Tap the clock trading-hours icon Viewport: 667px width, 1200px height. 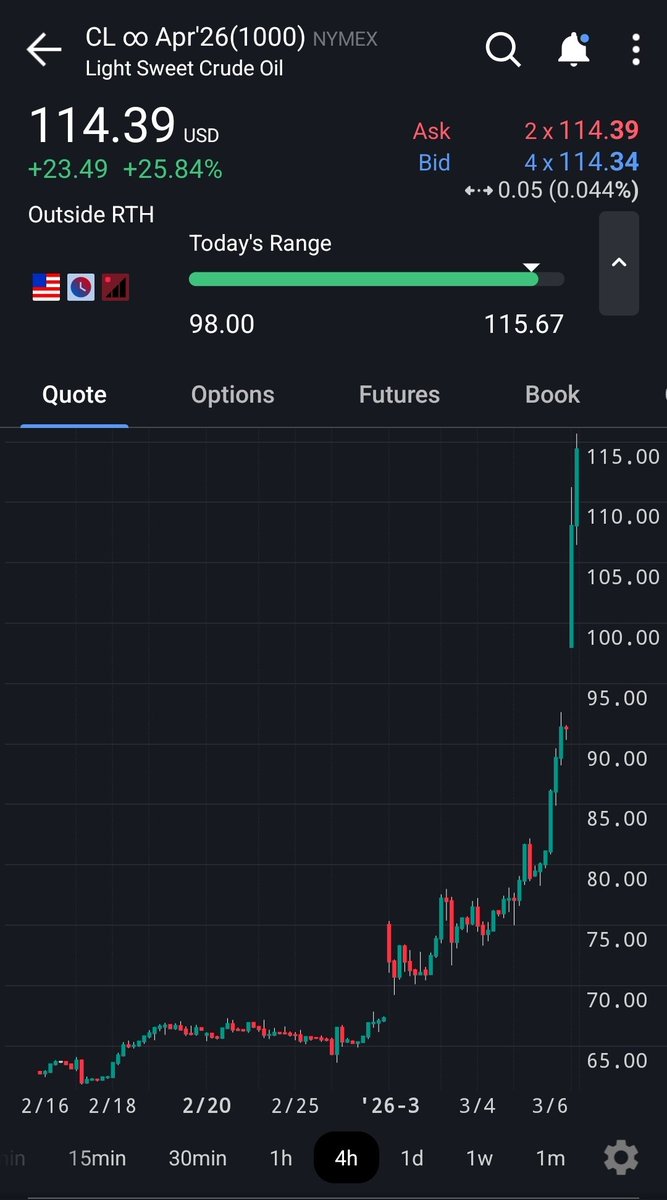81,288
